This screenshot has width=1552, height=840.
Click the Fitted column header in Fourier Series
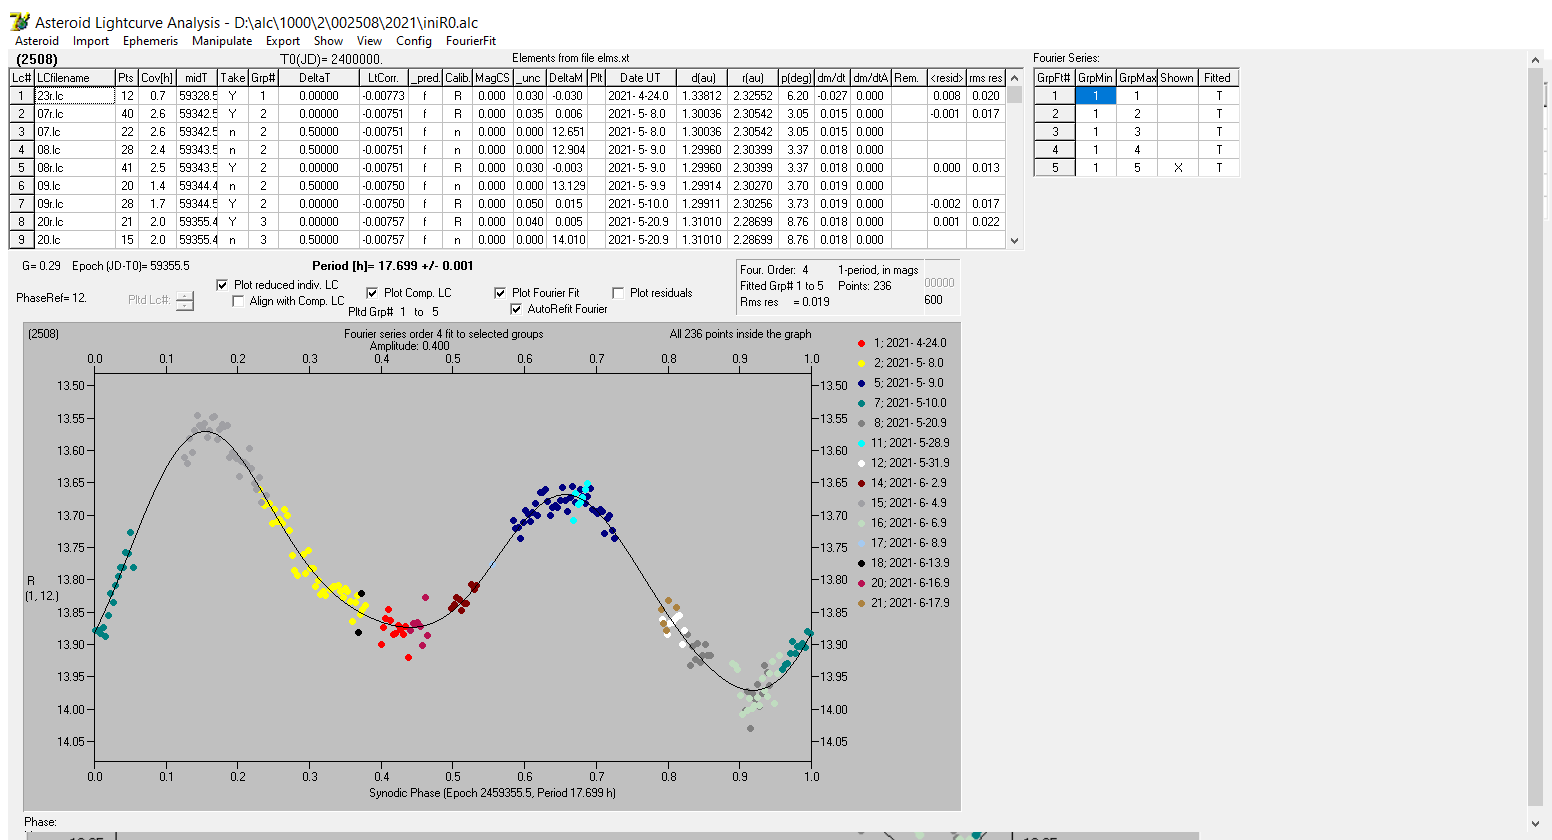click(x=1218, y=78)
